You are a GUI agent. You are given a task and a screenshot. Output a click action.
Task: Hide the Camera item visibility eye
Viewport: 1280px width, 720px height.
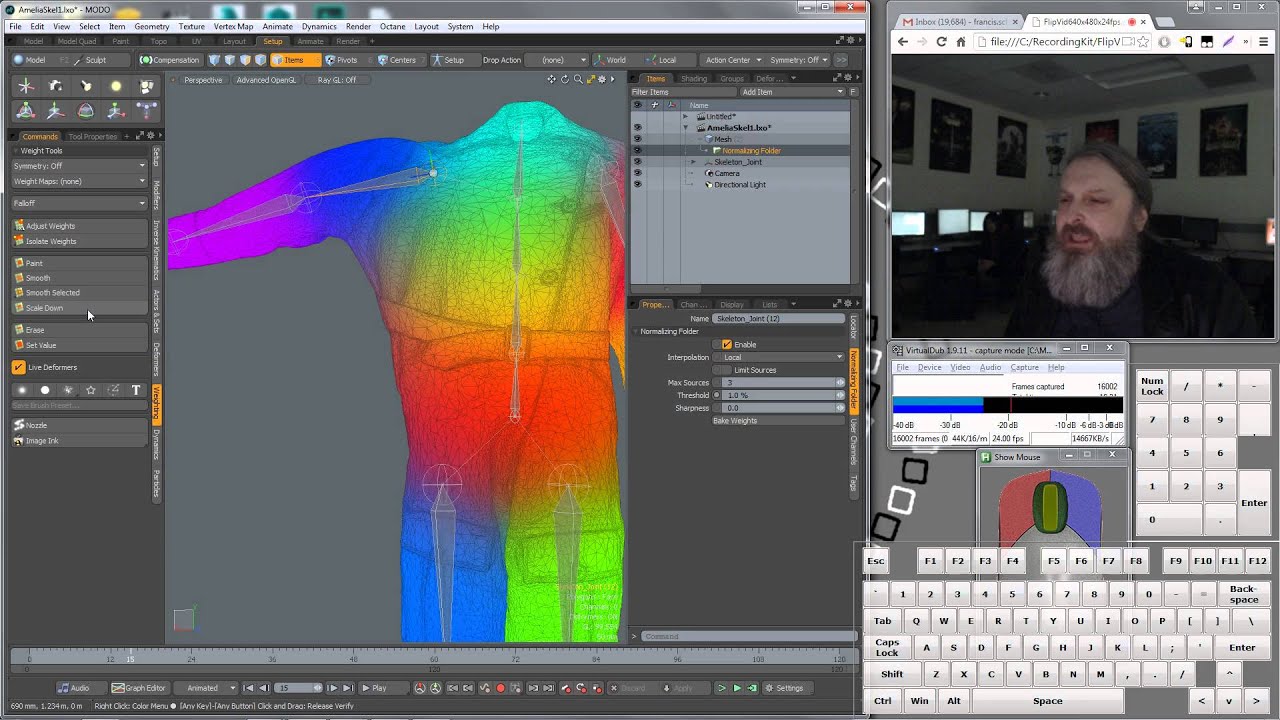(x=637, y=173)
